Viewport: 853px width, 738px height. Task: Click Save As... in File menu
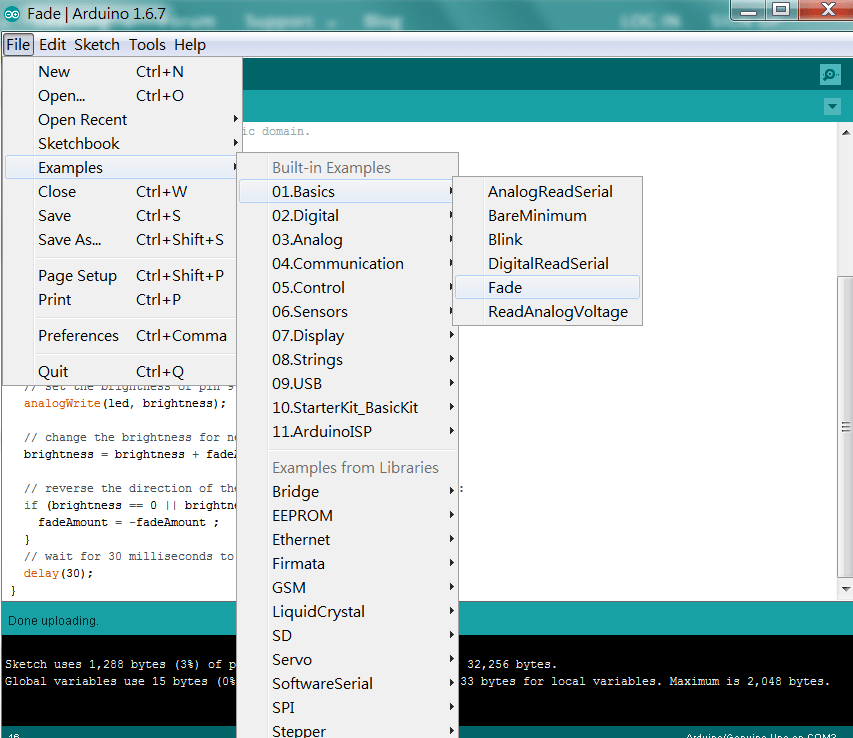pos(70,240)
